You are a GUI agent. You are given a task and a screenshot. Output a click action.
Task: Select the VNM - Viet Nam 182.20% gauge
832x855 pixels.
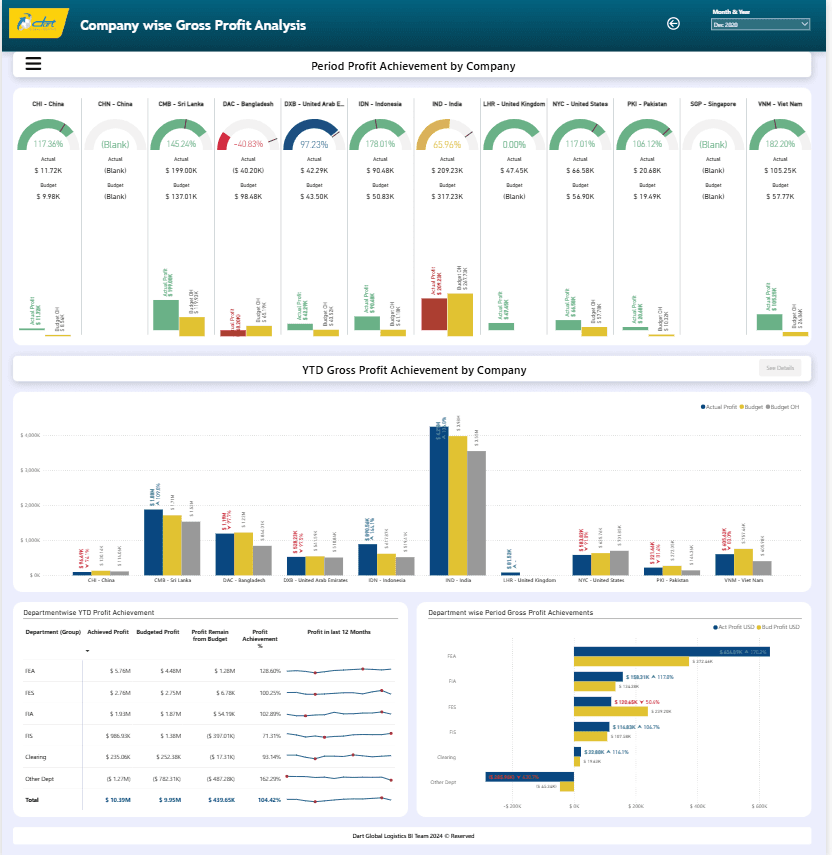click(780, 135)
